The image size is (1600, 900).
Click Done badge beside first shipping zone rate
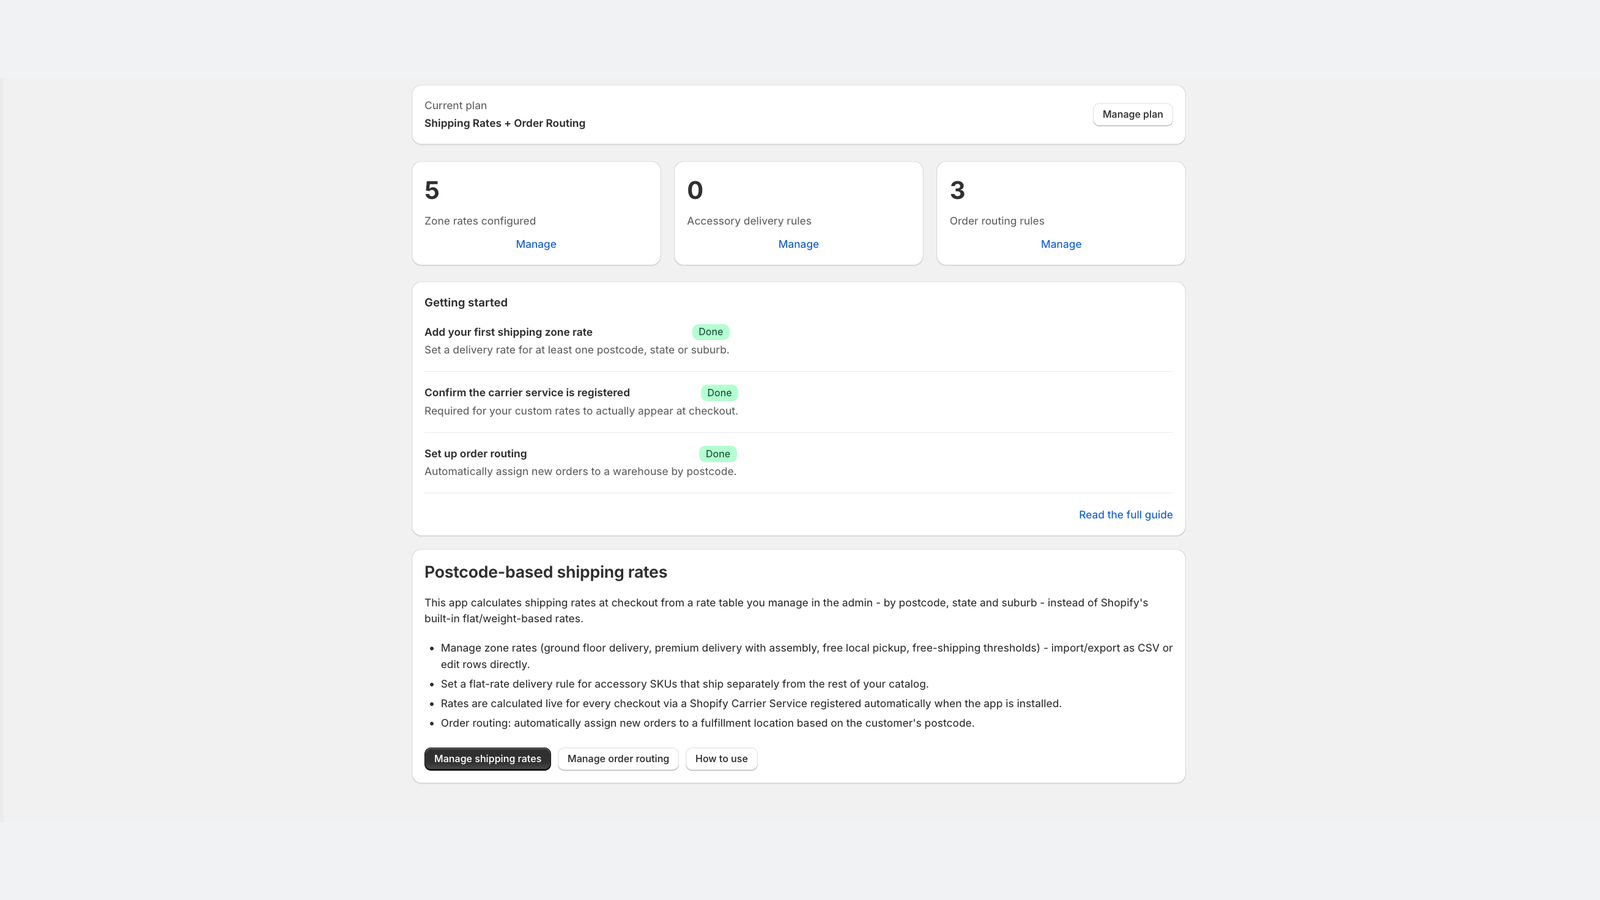711,332
